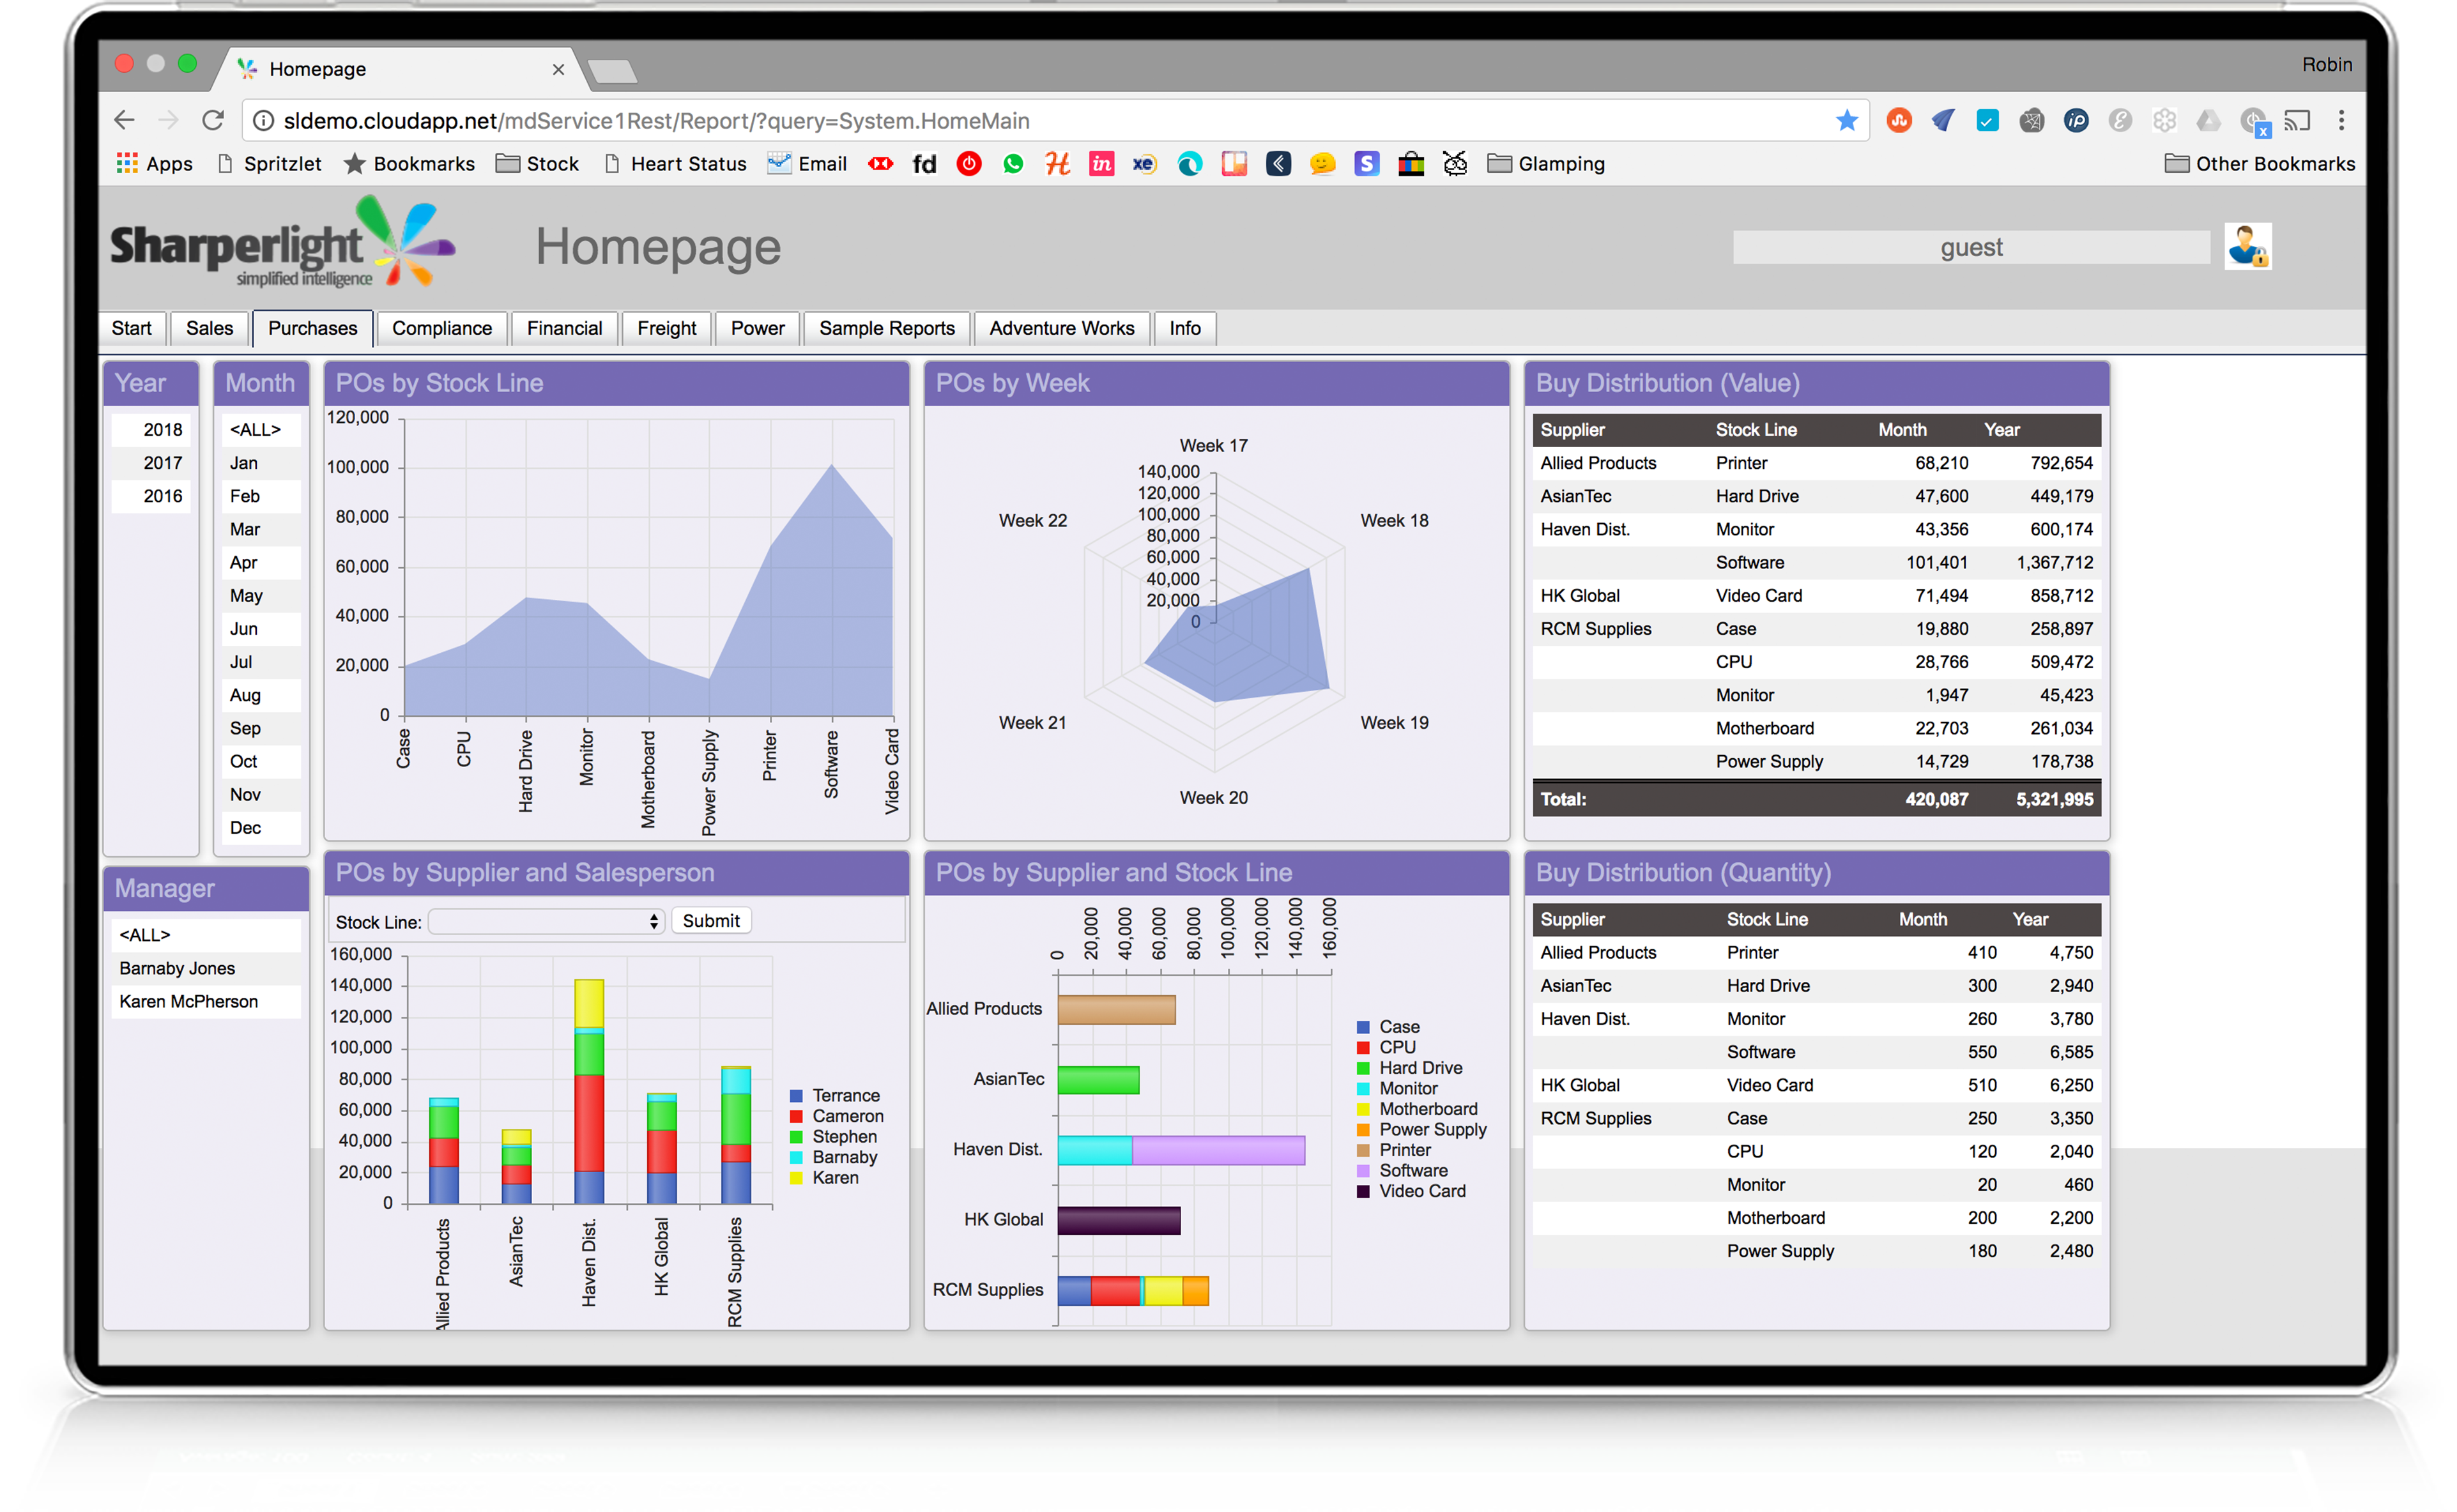
Task: Filter by manager Karen McPherson
Action: [206, 1001]
